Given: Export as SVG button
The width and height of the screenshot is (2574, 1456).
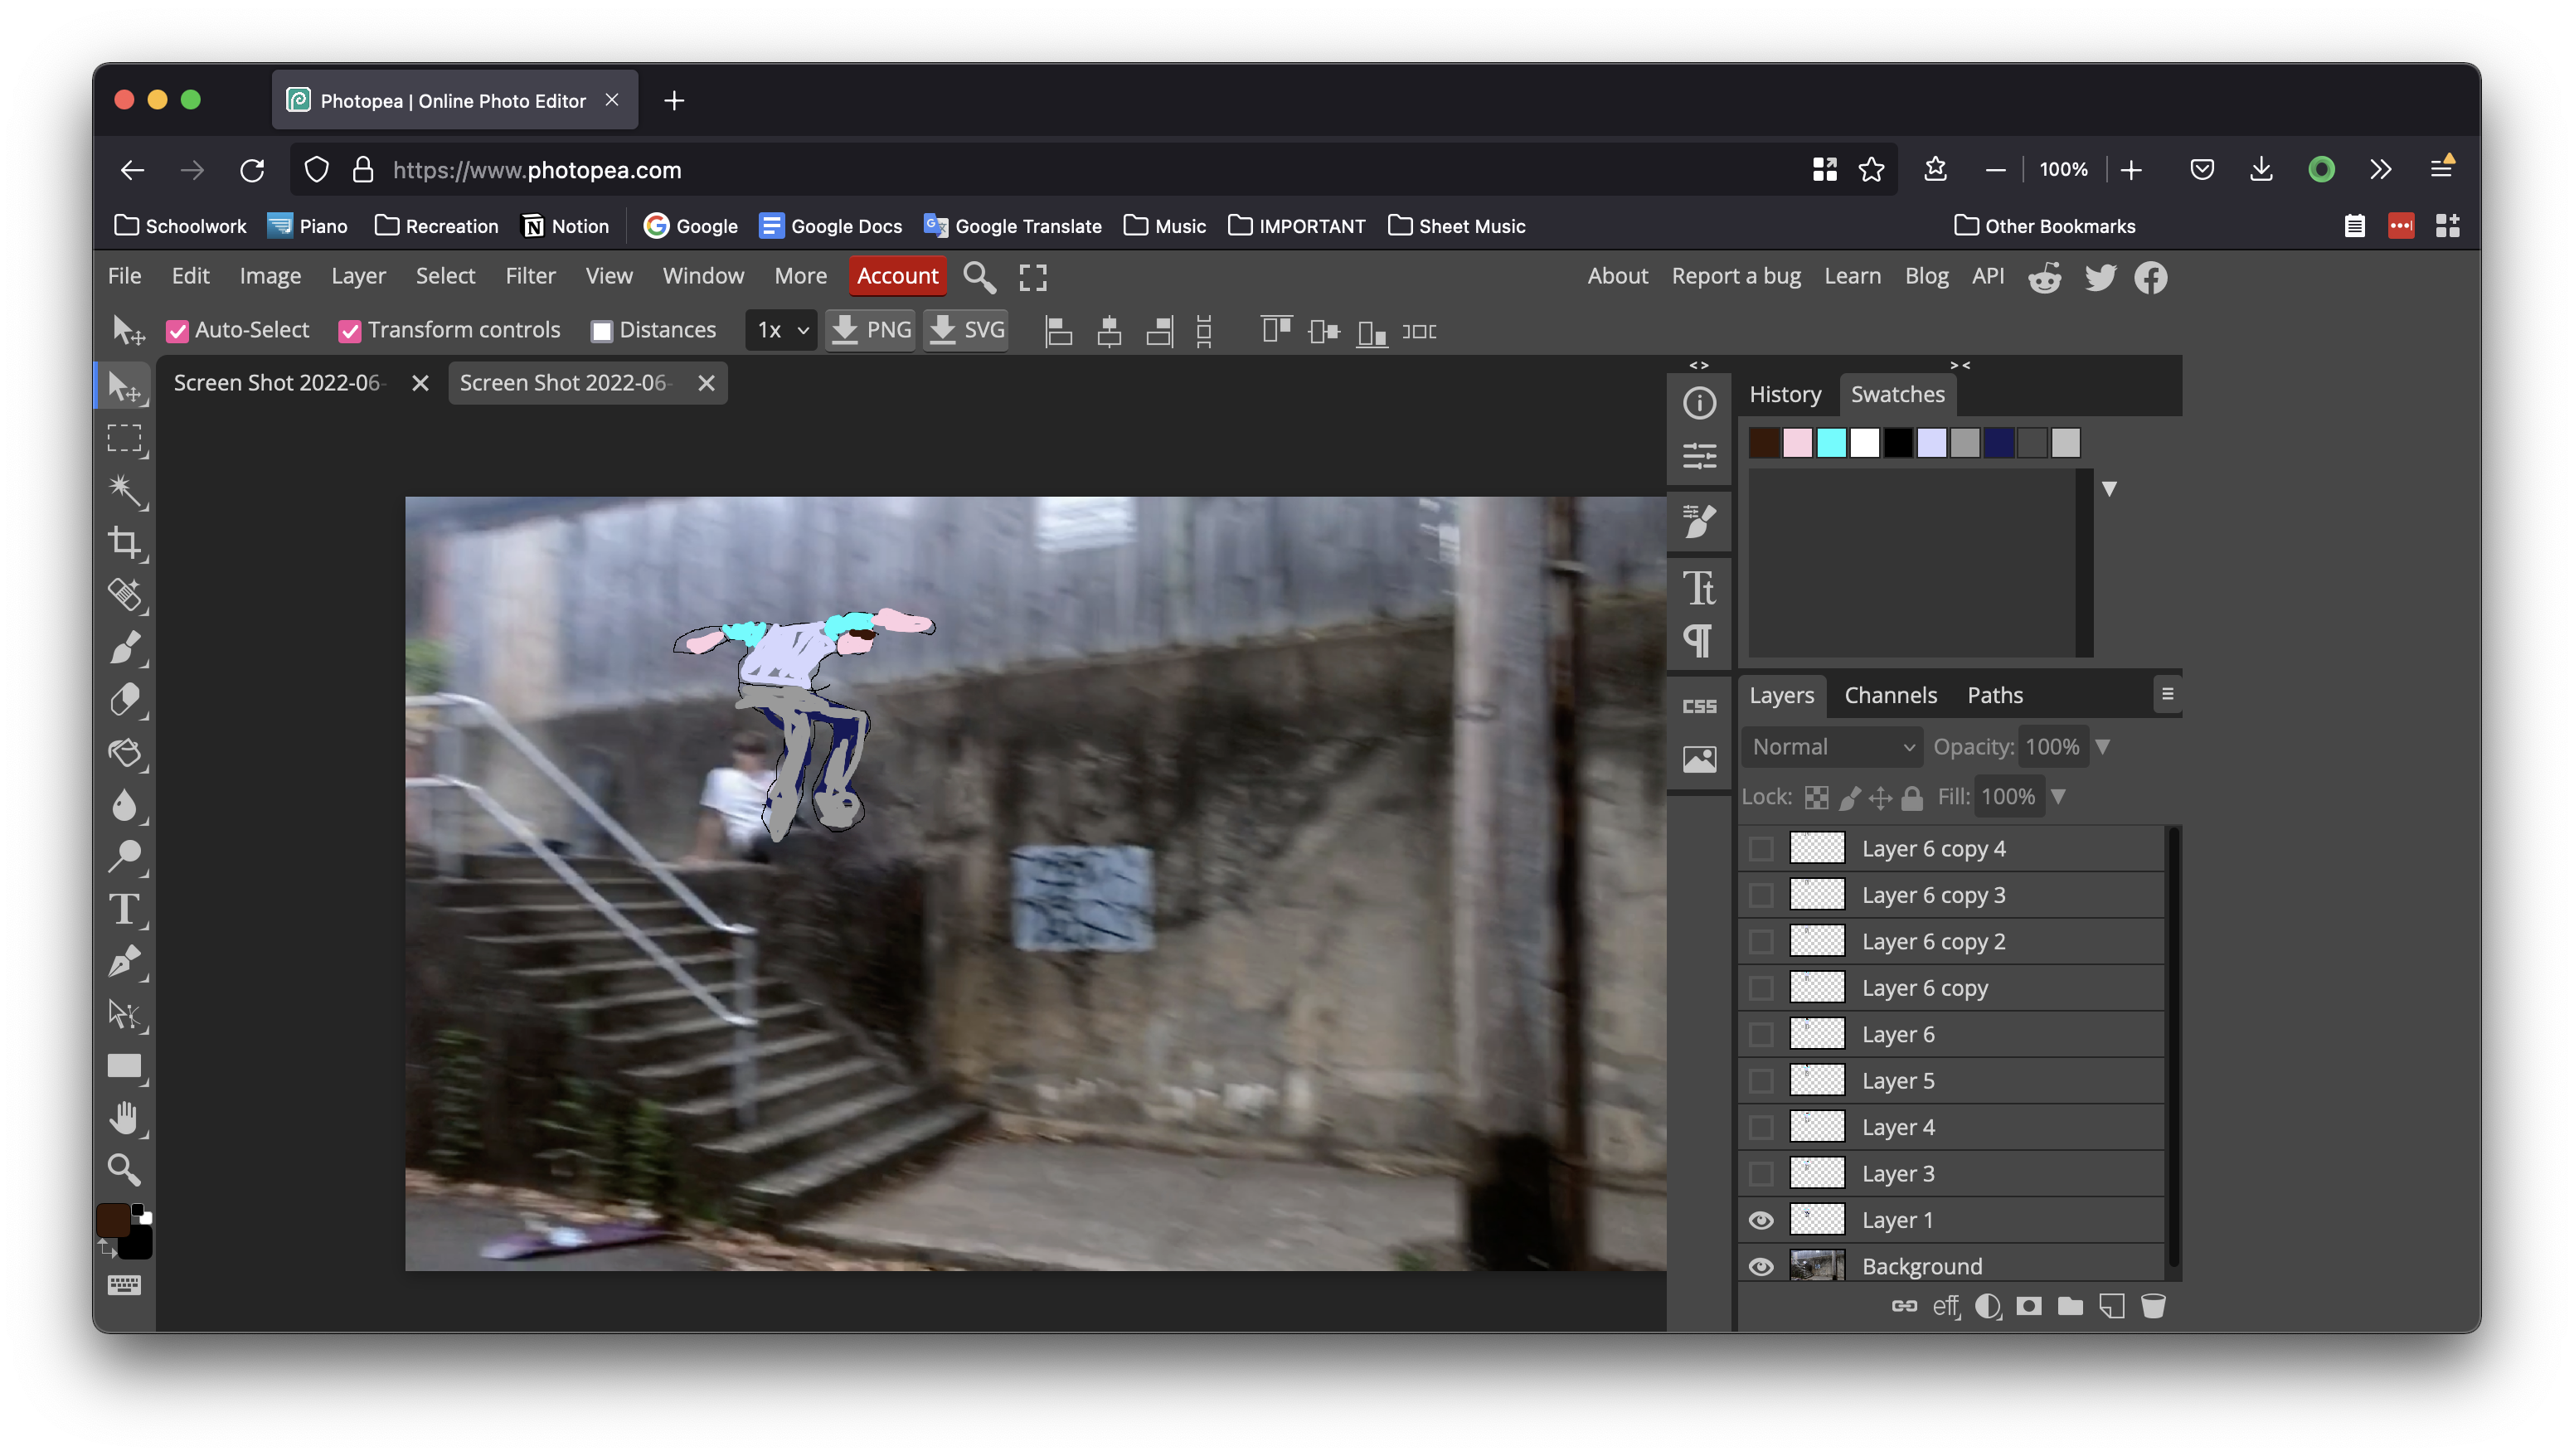Looking at the screenshot, I should [966, 330].
